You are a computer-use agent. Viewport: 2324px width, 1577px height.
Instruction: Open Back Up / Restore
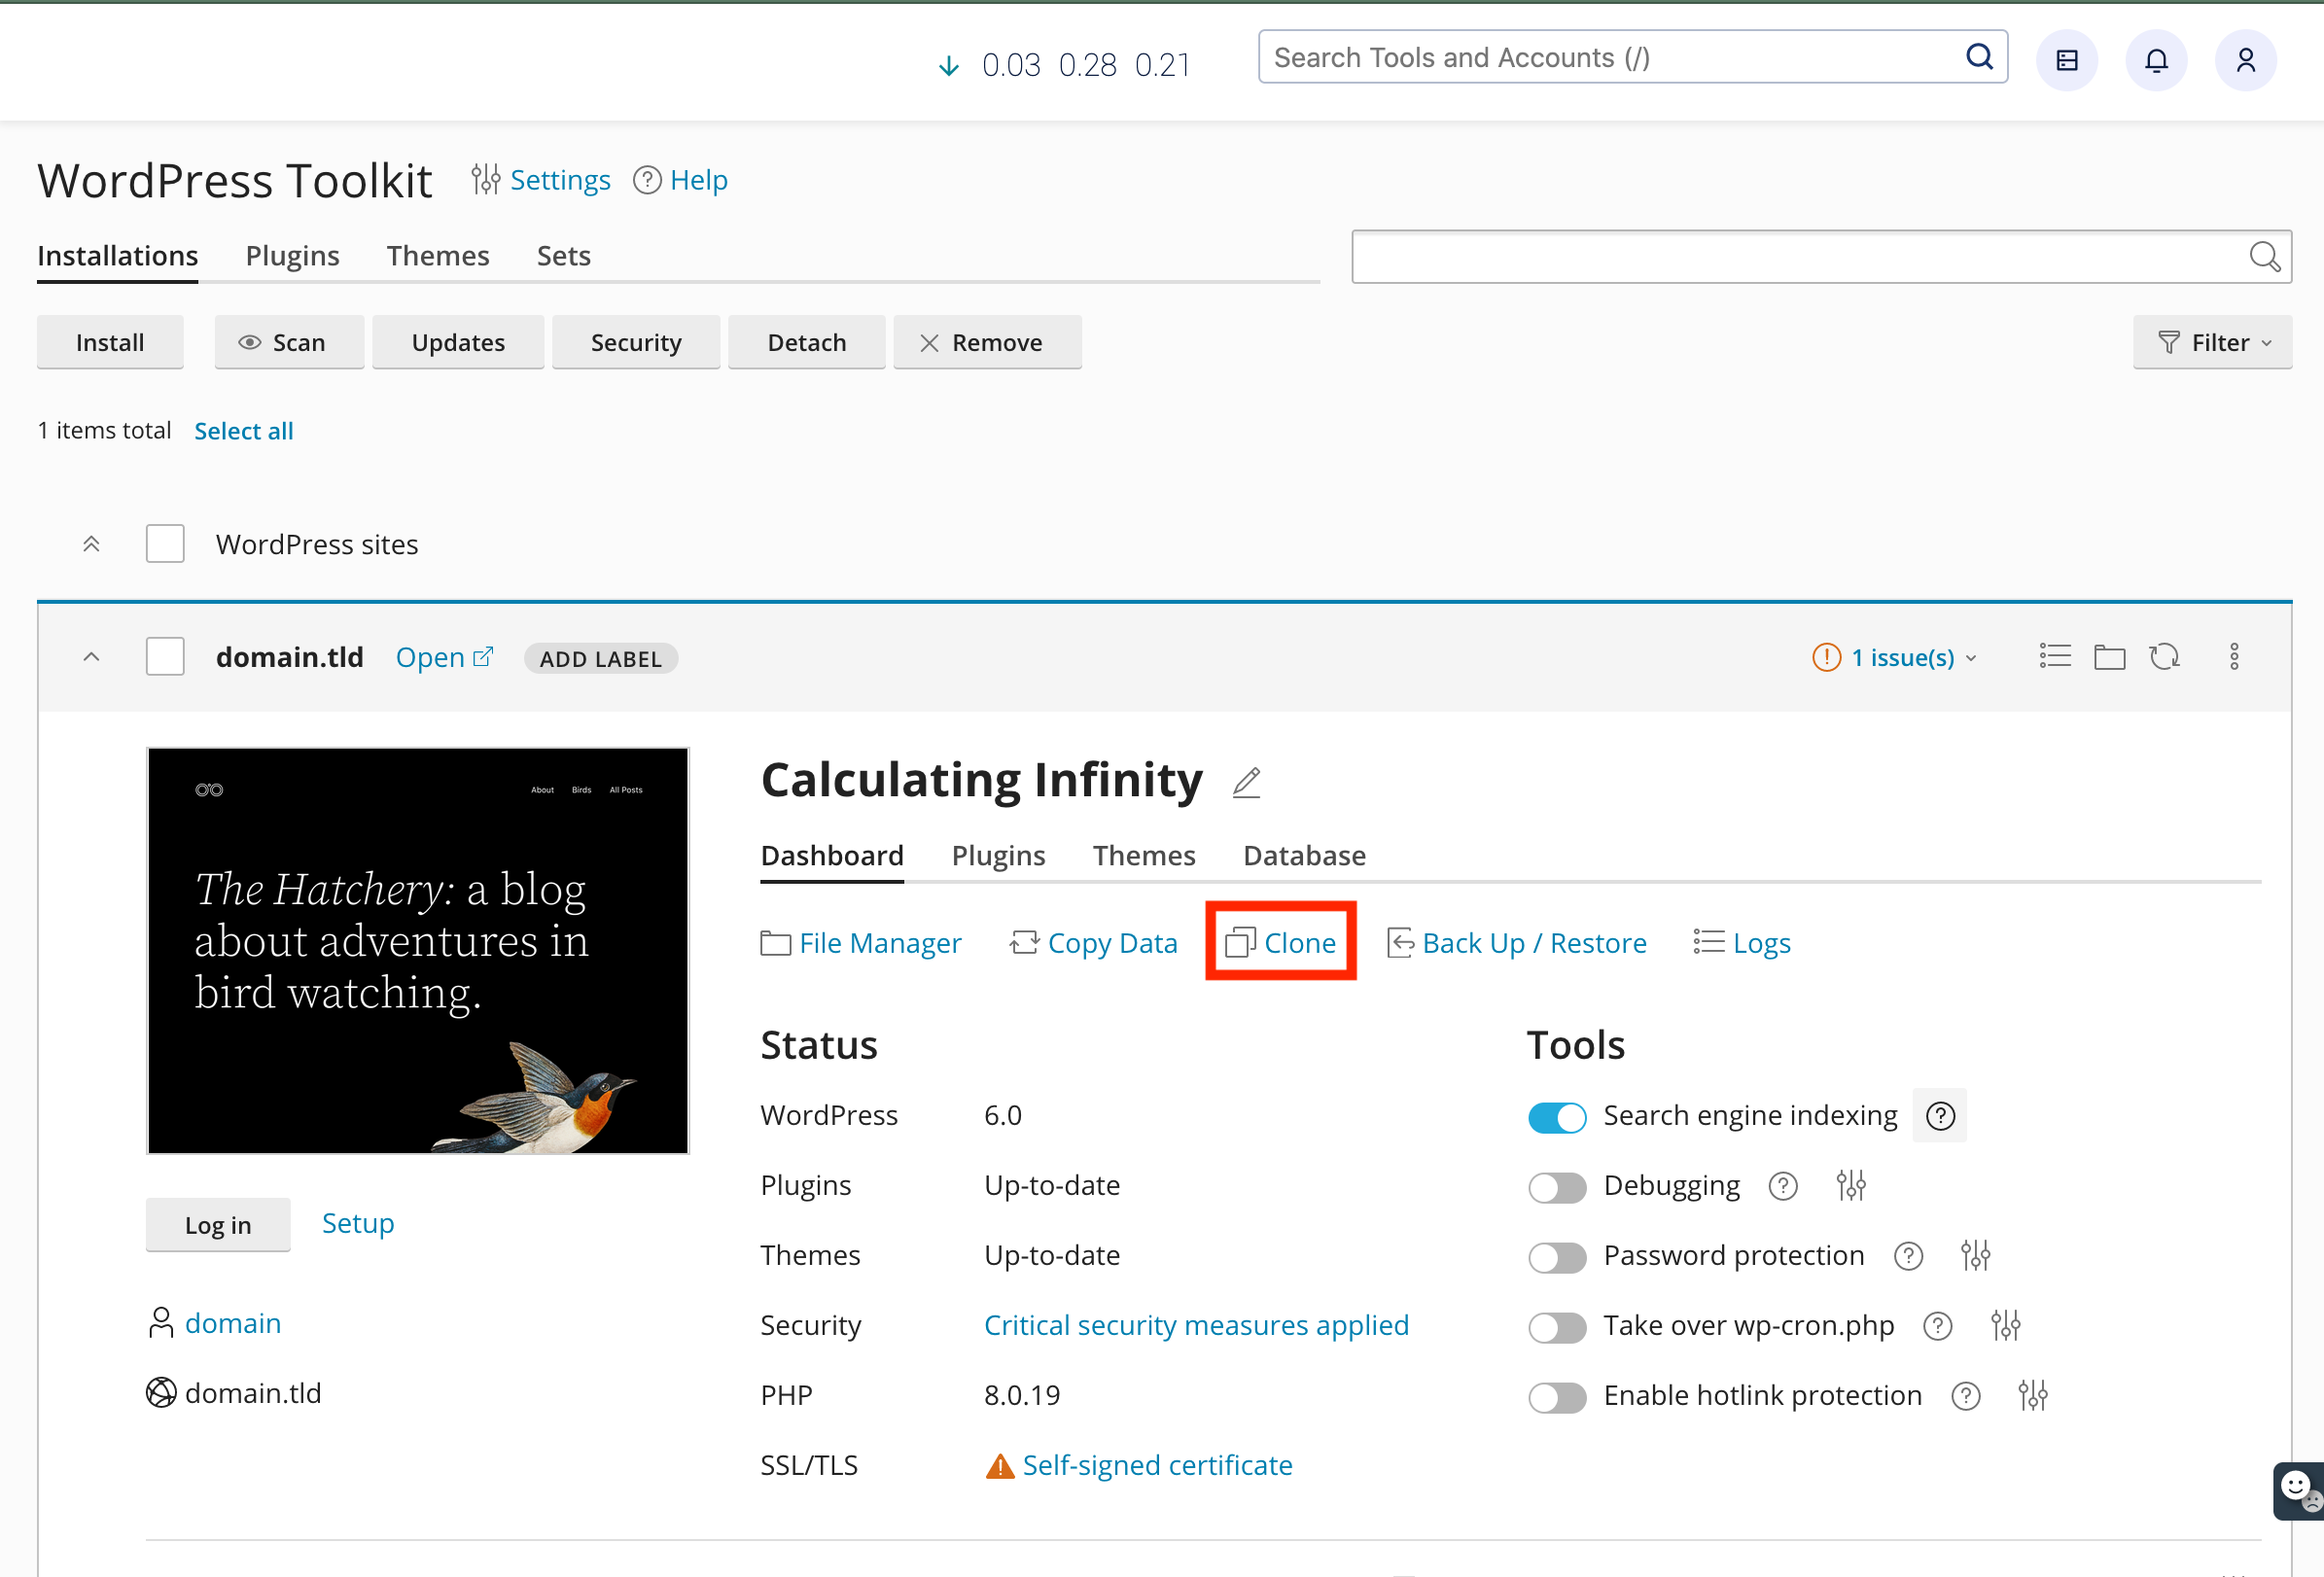point(1516,943)
